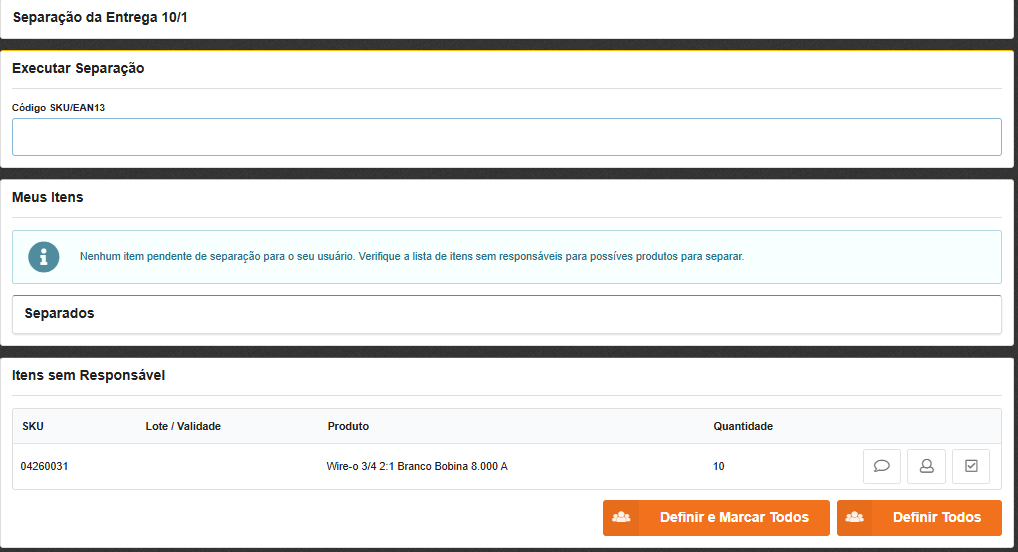Select the SKU value 04260031
The height and width of the screenshot is (552, 1018).
[x=44, y=466]
